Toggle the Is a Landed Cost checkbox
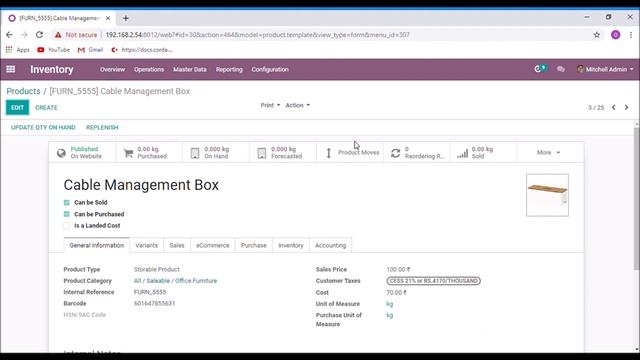Screen dimensions: 640x360 point(67,225)
